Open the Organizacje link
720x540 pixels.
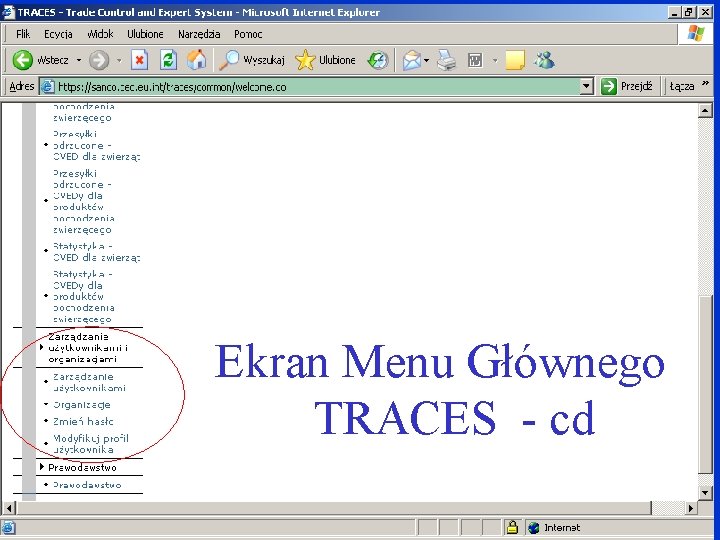82,405
